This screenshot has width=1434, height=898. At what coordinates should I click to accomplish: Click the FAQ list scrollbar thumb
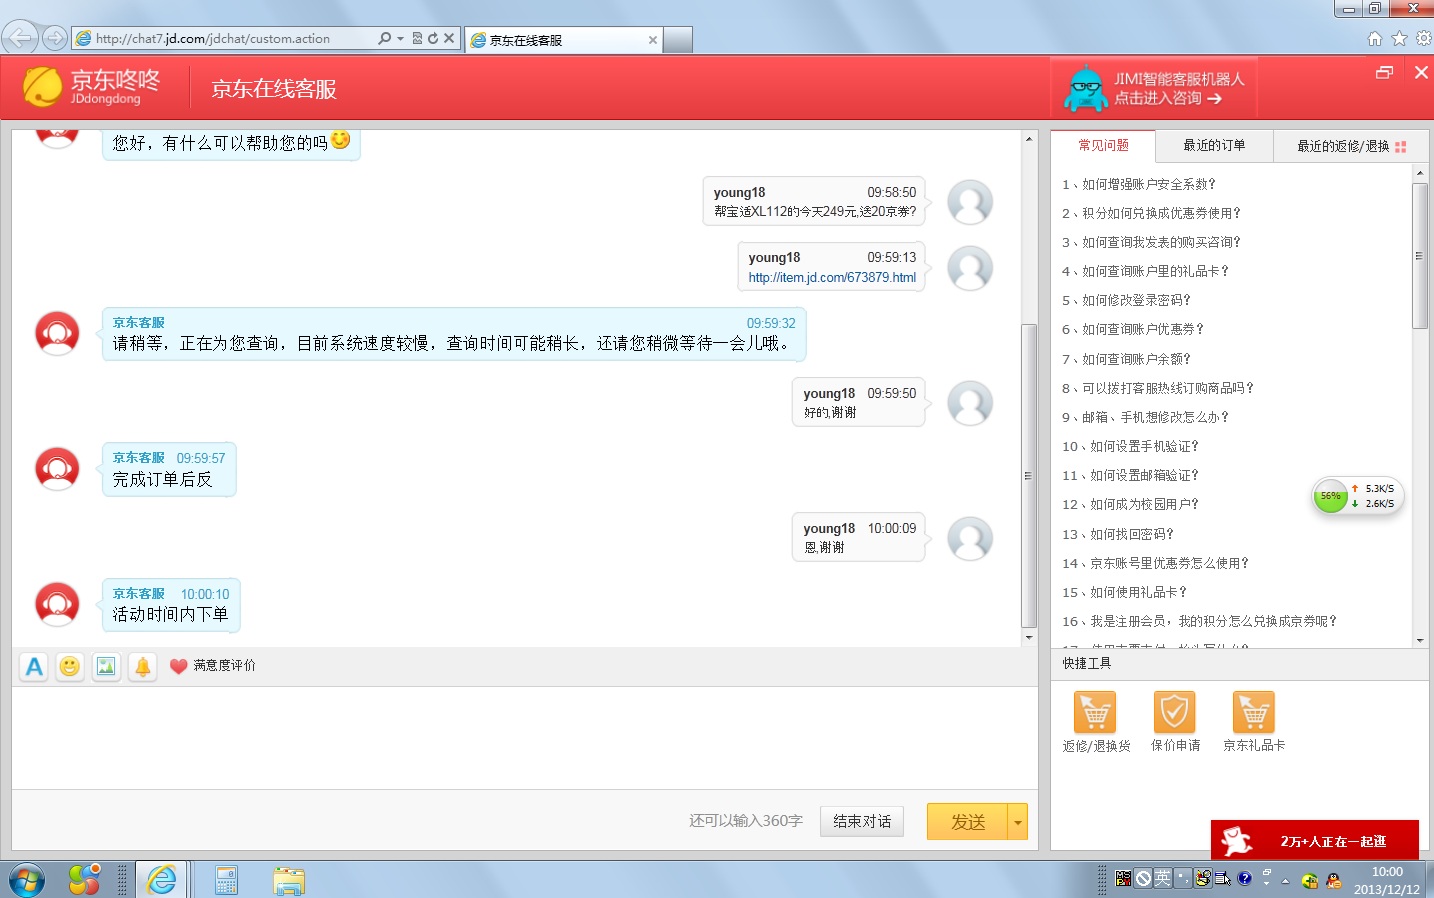1419,256
